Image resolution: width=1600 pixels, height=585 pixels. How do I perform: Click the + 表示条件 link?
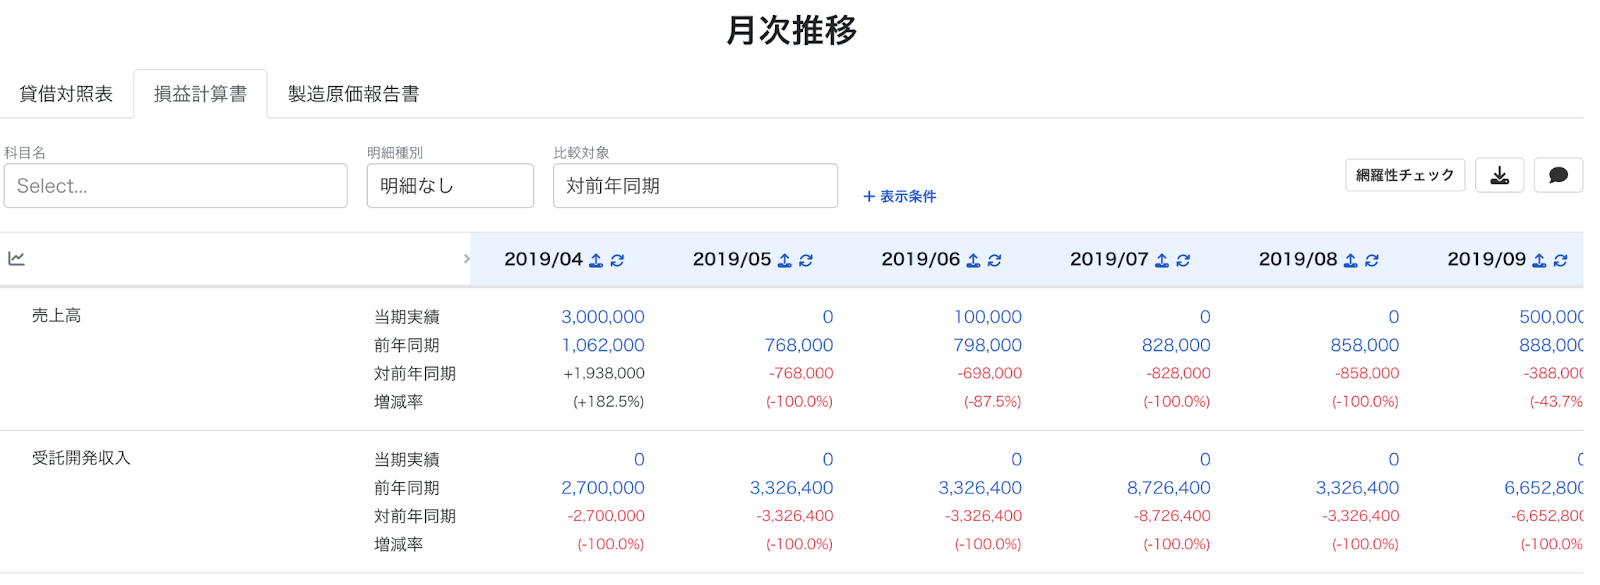(x=899, y=196)
